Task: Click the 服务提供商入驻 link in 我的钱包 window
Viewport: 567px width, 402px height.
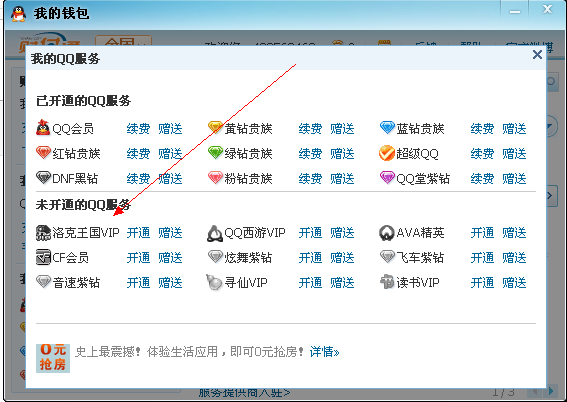Action: tap(244, 393)
